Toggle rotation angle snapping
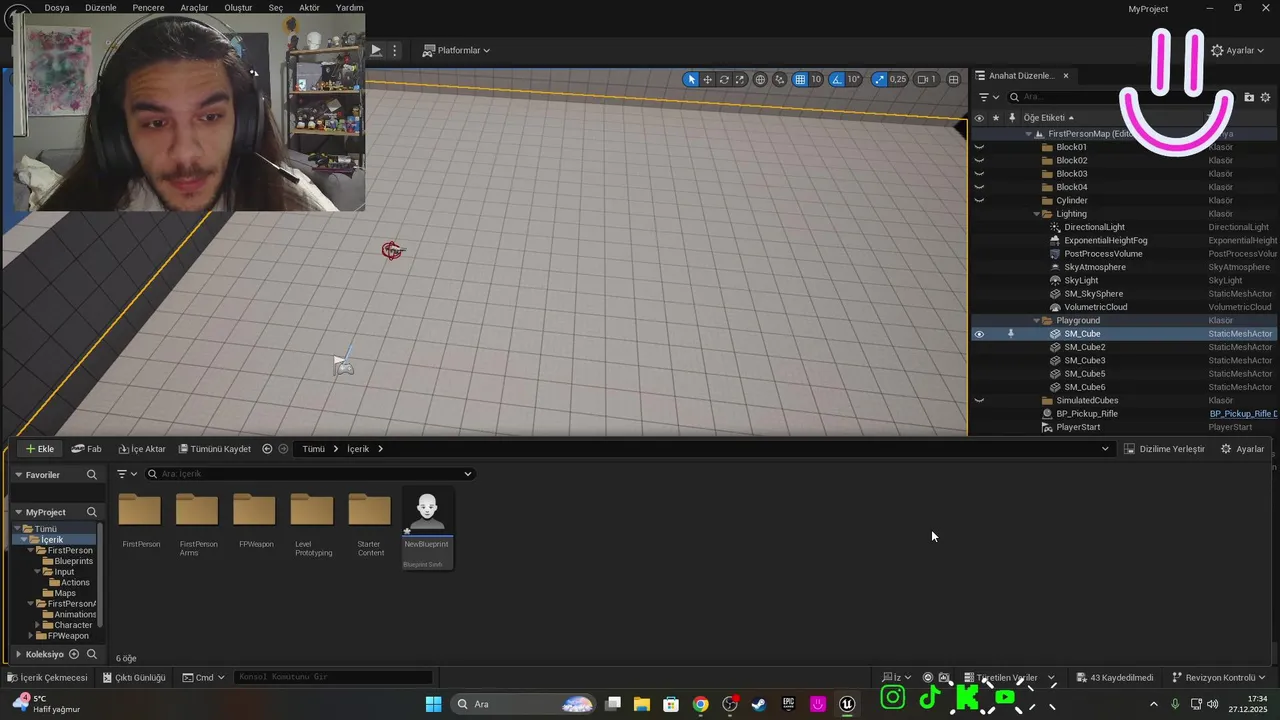This screenshot has width=1280, height=720. coord(838,79)
